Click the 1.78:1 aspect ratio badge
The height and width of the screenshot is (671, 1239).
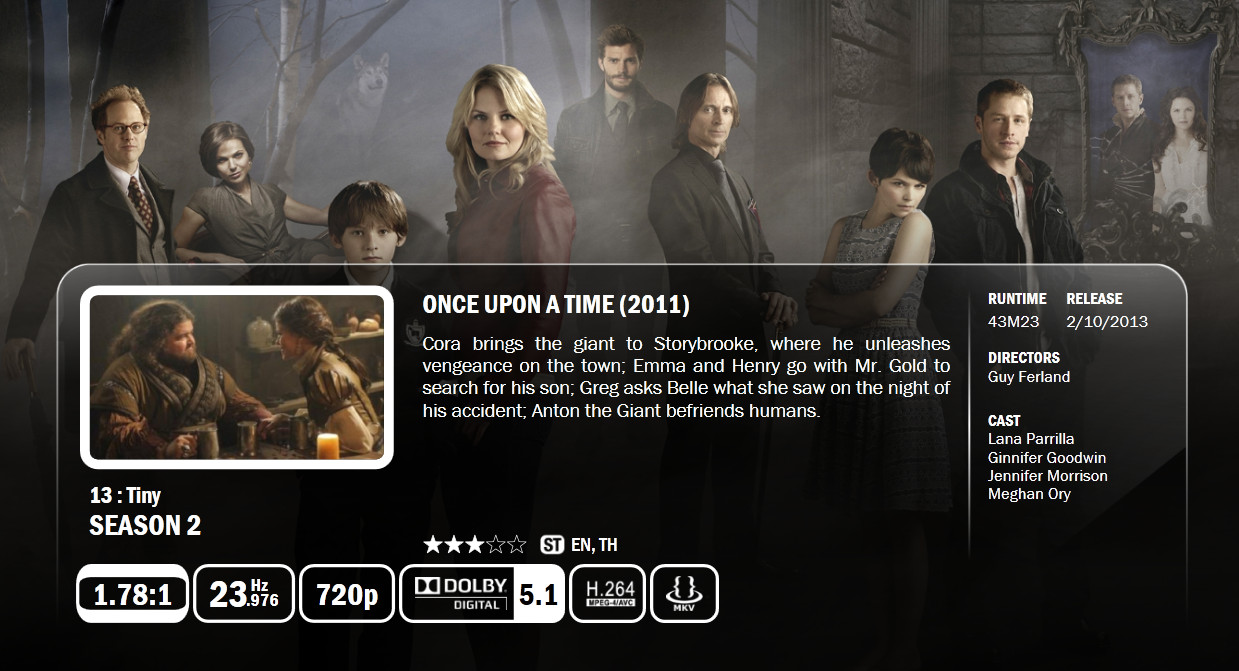132,594
